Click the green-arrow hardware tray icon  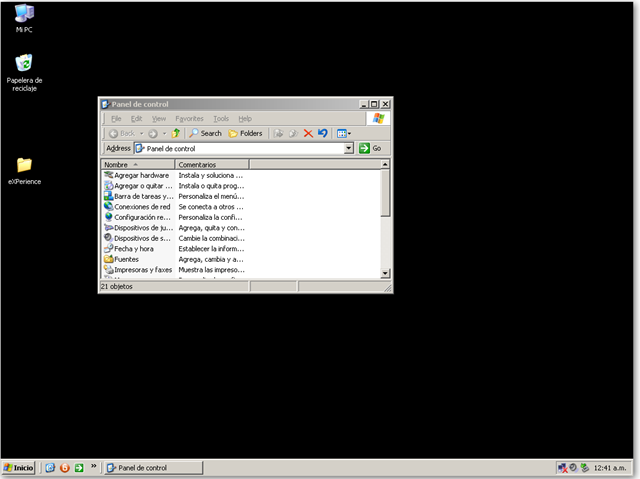coord(584,468)
